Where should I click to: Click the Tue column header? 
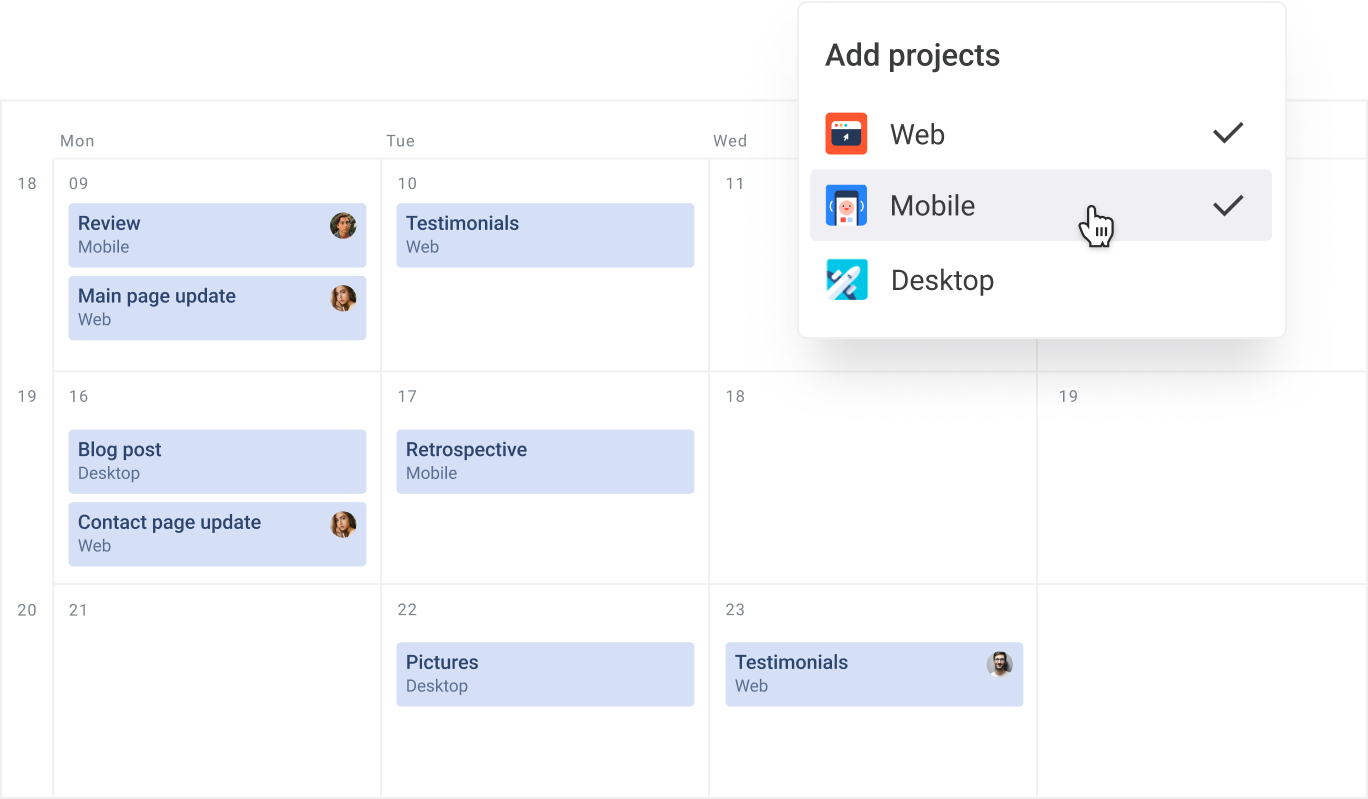point(400,141)
